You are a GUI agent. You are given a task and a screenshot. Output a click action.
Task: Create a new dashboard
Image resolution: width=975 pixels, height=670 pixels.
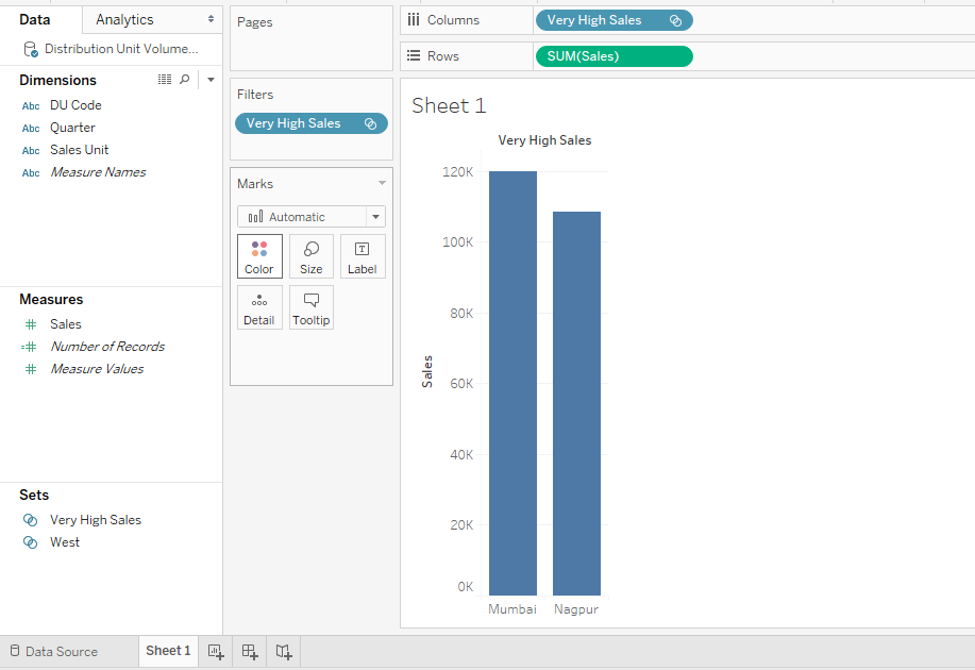[x=248, y=651]
